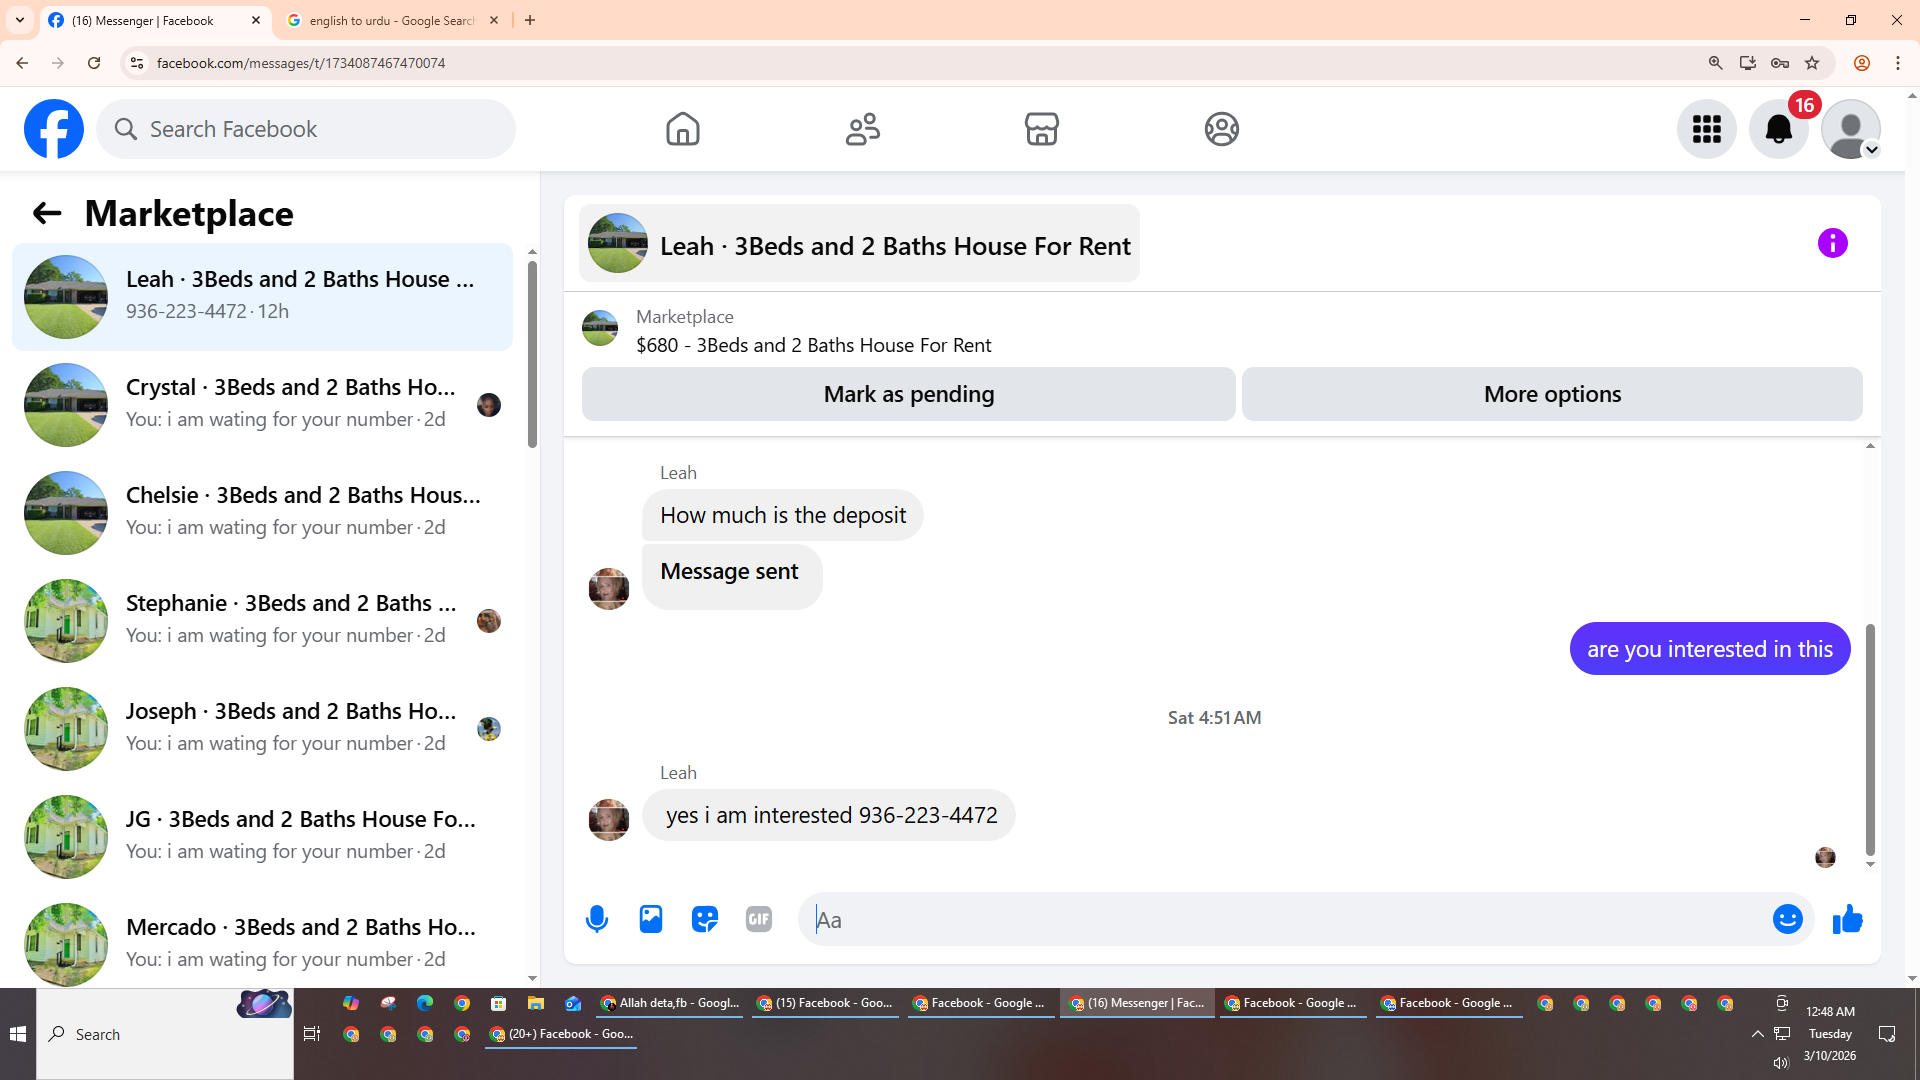Open Facebook notifications bell

tap(1778, 129)
